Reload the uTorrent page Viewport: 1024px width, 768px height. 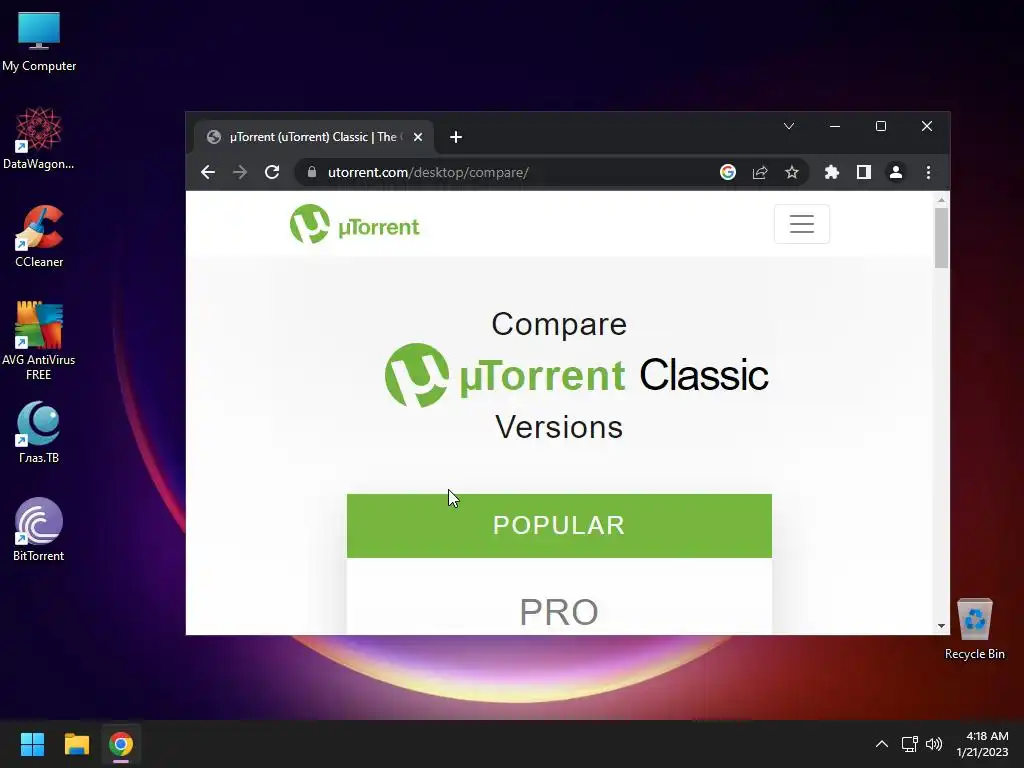click(272, 172)
